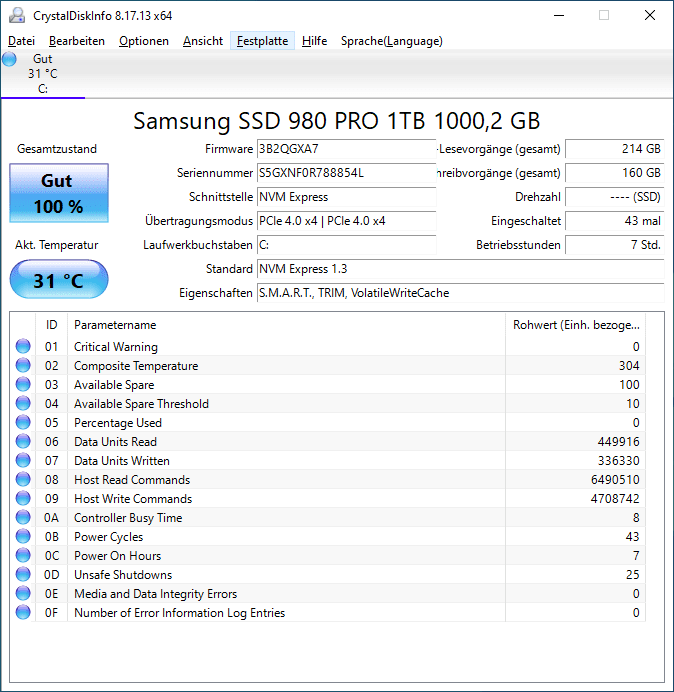
Task: Click the ID column header
Action: [52, 325]
